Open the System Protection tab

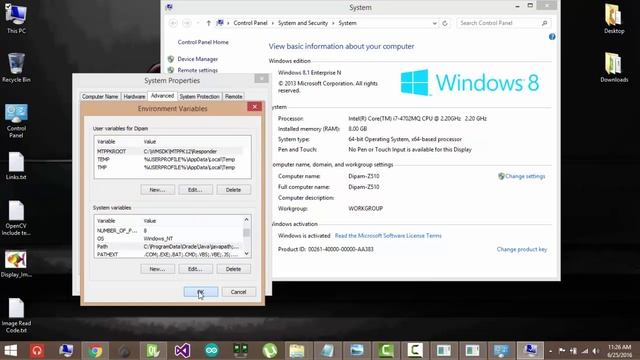click(x=200, y=97)
